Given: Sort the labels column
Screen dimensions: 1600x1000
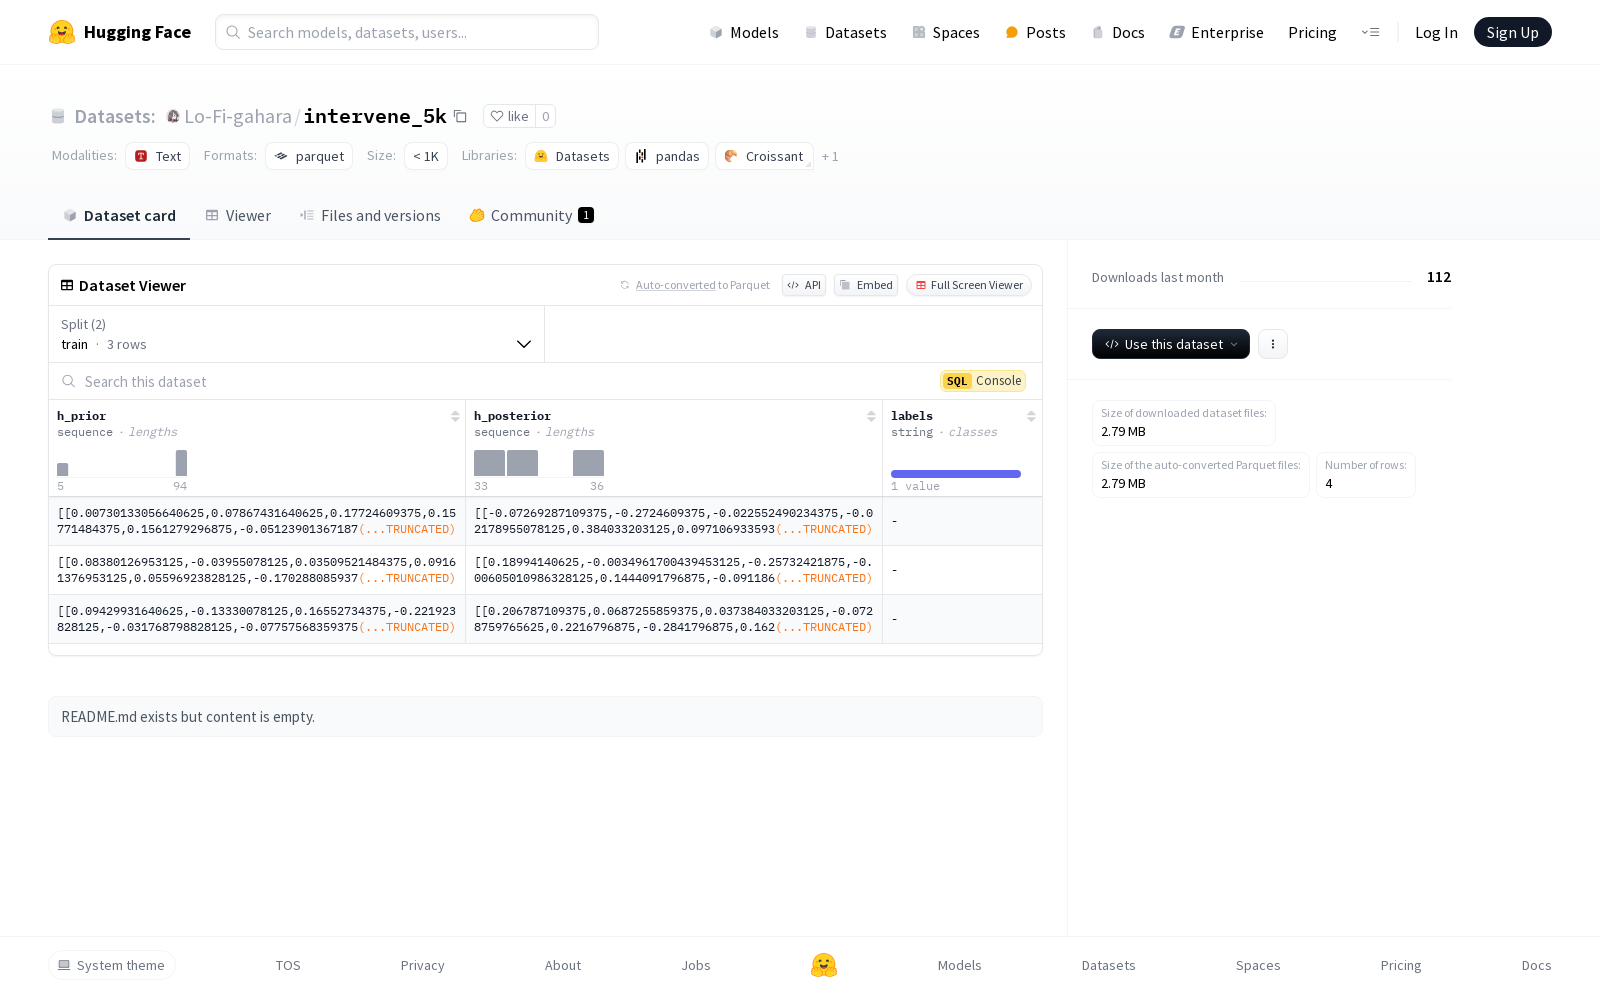Looking at the screenshot, I should click(x=1031, y=416).
